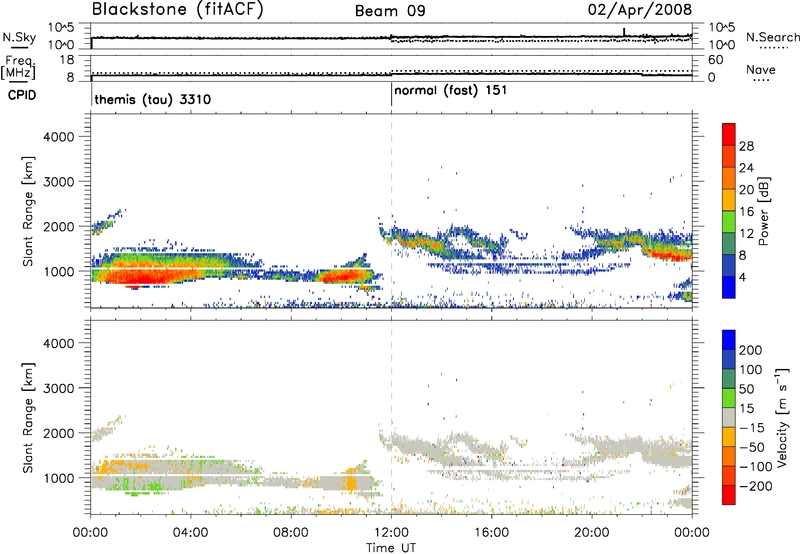The height and width of the screenshot is (554, 800).
Task: Click the Power scale value '28'
Action: pos(746,146)
